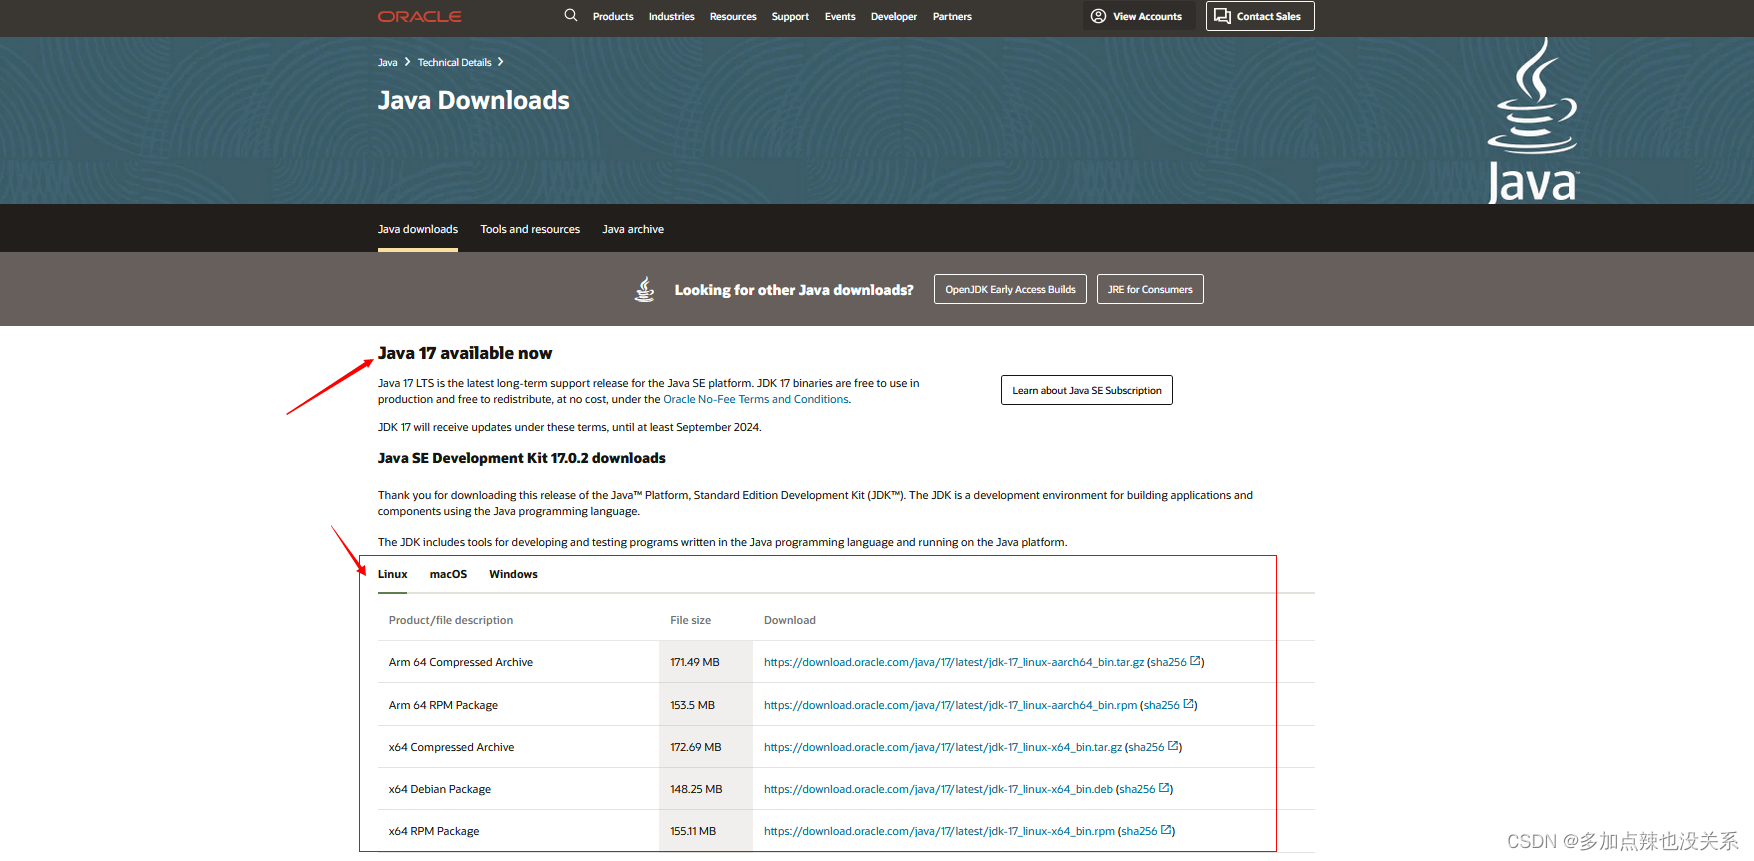This screenshot has width=1754, height=861.
Task: Click the Java coffee cup logo
Action: pyautogui.click(x=1533, y=121)
